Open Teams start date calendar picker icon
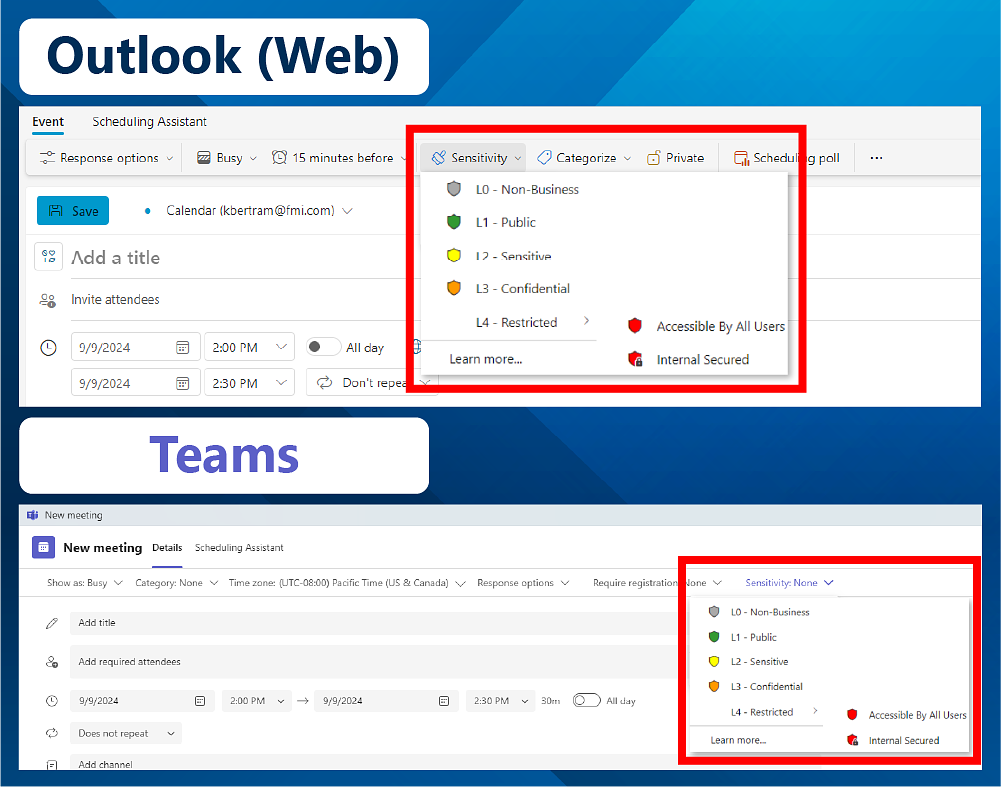The height and width of the screenshot is (787, 1001). tap(200, 701)
